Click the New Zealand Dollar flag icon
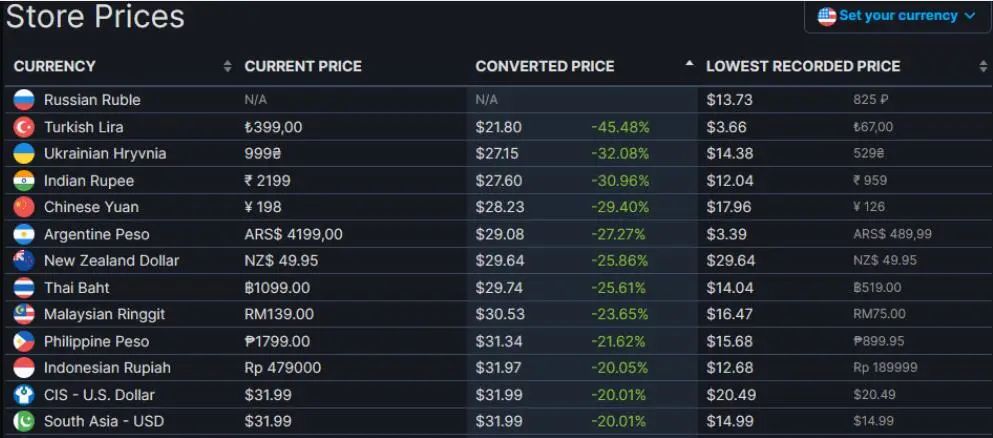The width and height of the screenshot is (993, 438). pyautogui.click(x=24, y=261)
